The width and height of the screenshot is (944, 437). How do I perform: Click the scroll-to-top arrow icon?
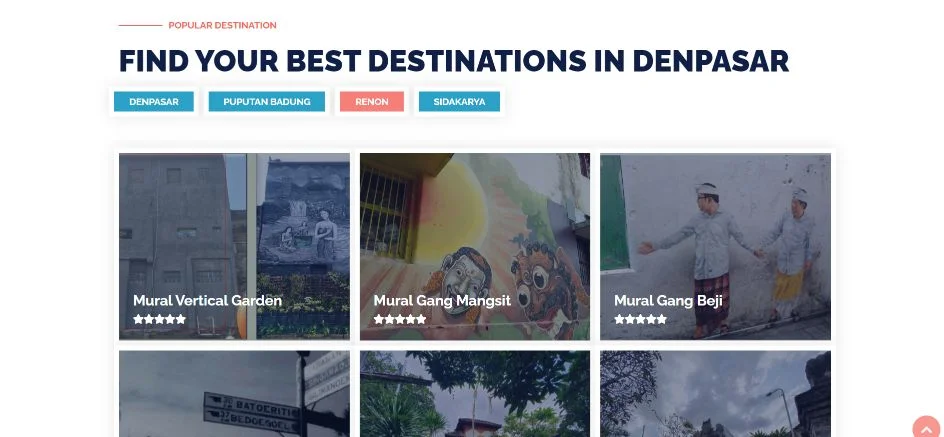pyautogui.click(x=926, y=428)
